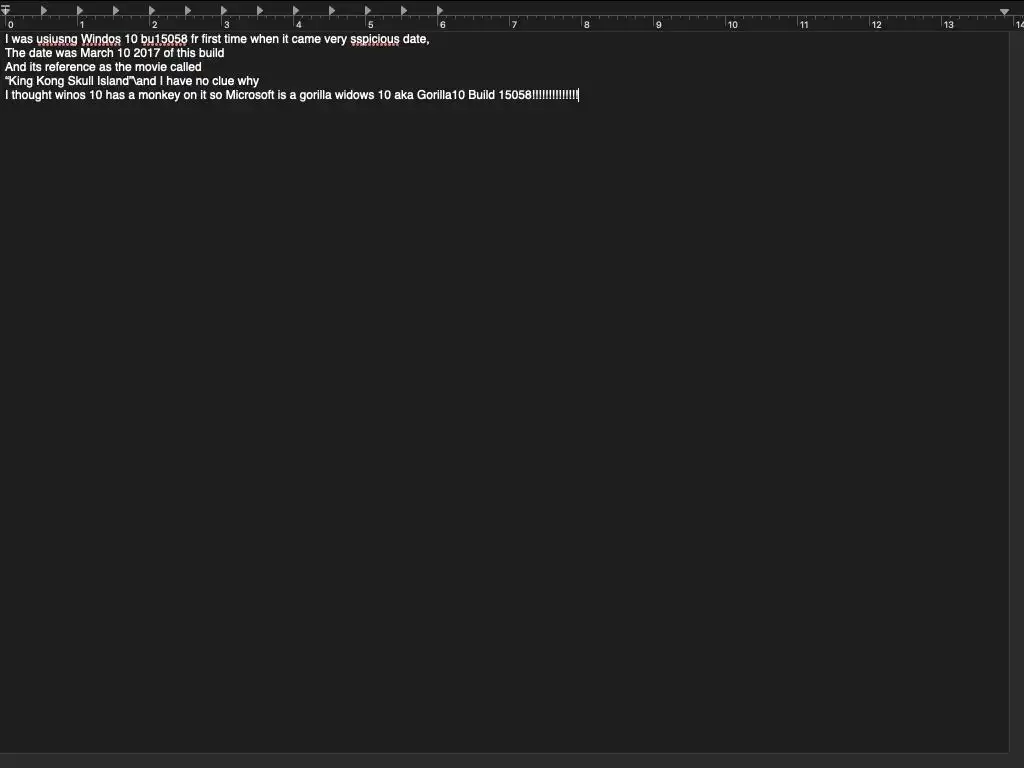
Task: Click the word "reference" in the third line
Action: (70, 67)
